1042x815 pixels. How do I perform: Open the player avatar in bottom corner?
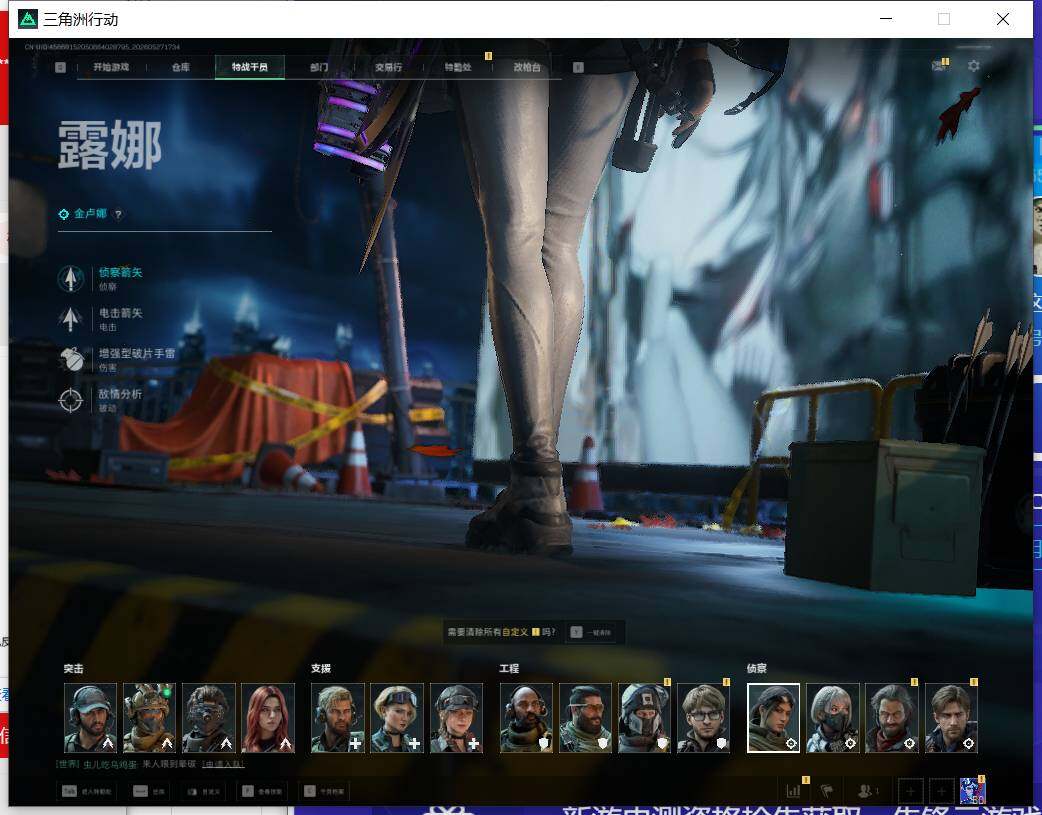[x=973, y=791]
